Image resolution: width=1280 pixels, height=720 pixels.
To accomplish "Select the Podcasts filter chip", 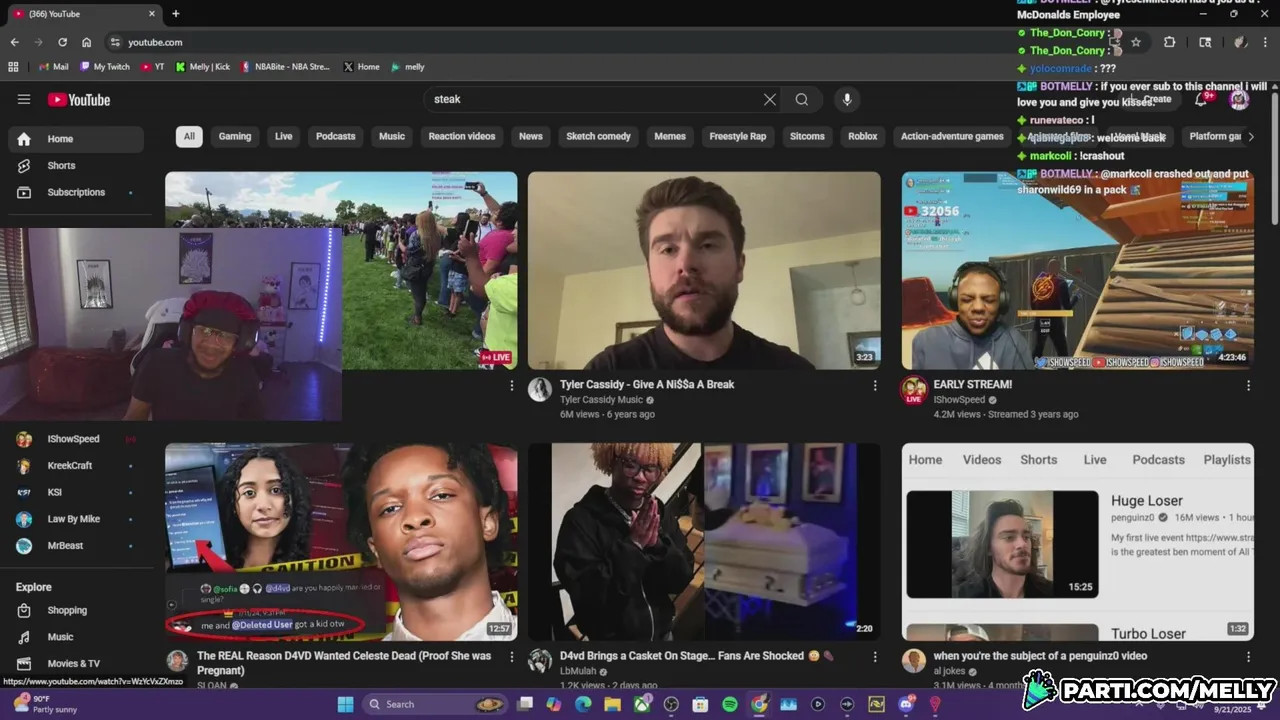I will 336,136.
